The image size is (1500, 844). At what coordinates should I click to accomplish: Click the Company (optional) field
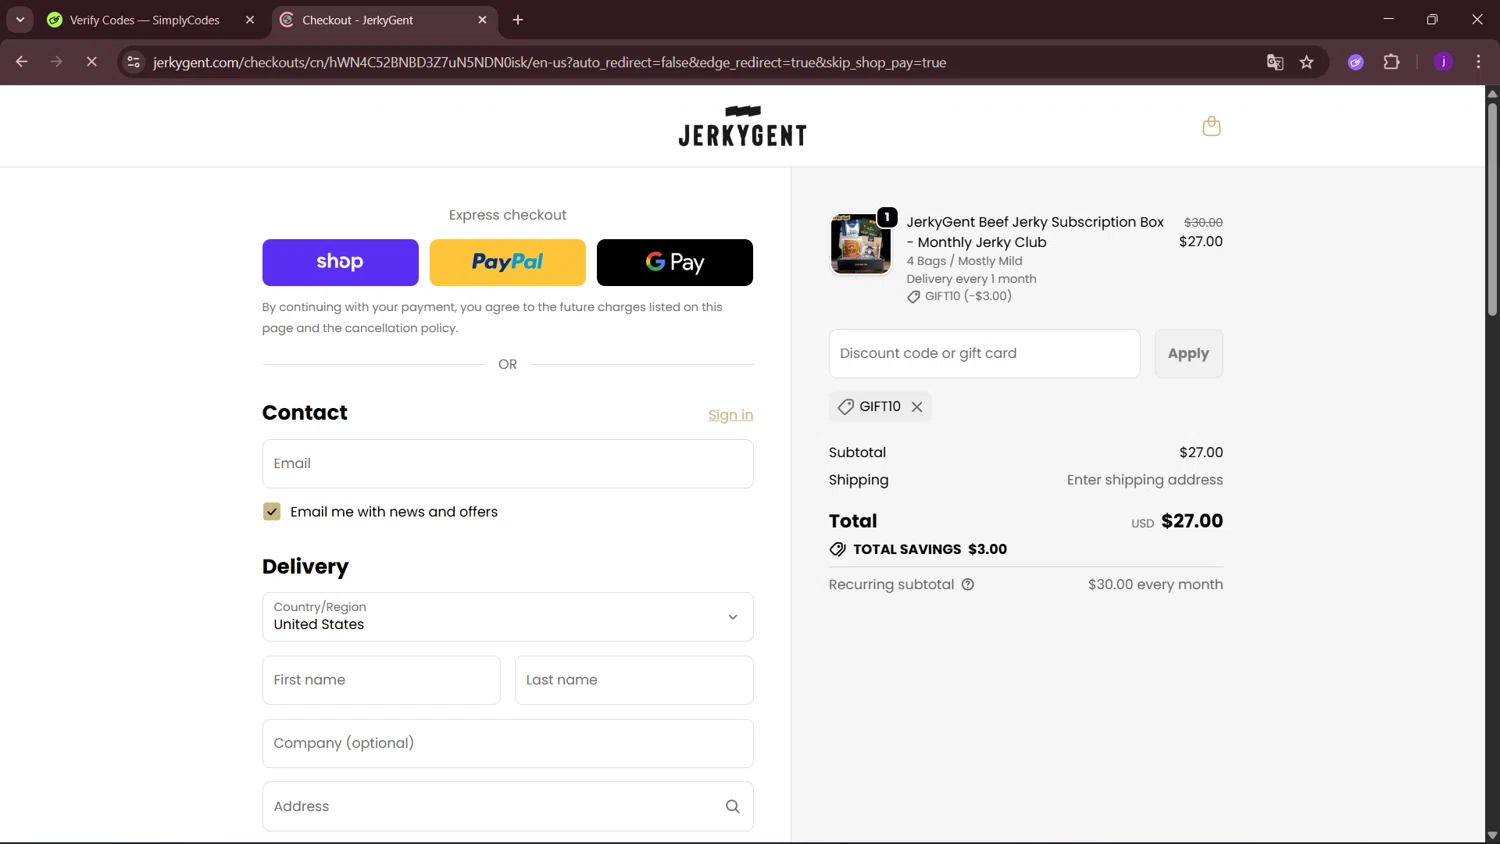click(x=507, y=743)
